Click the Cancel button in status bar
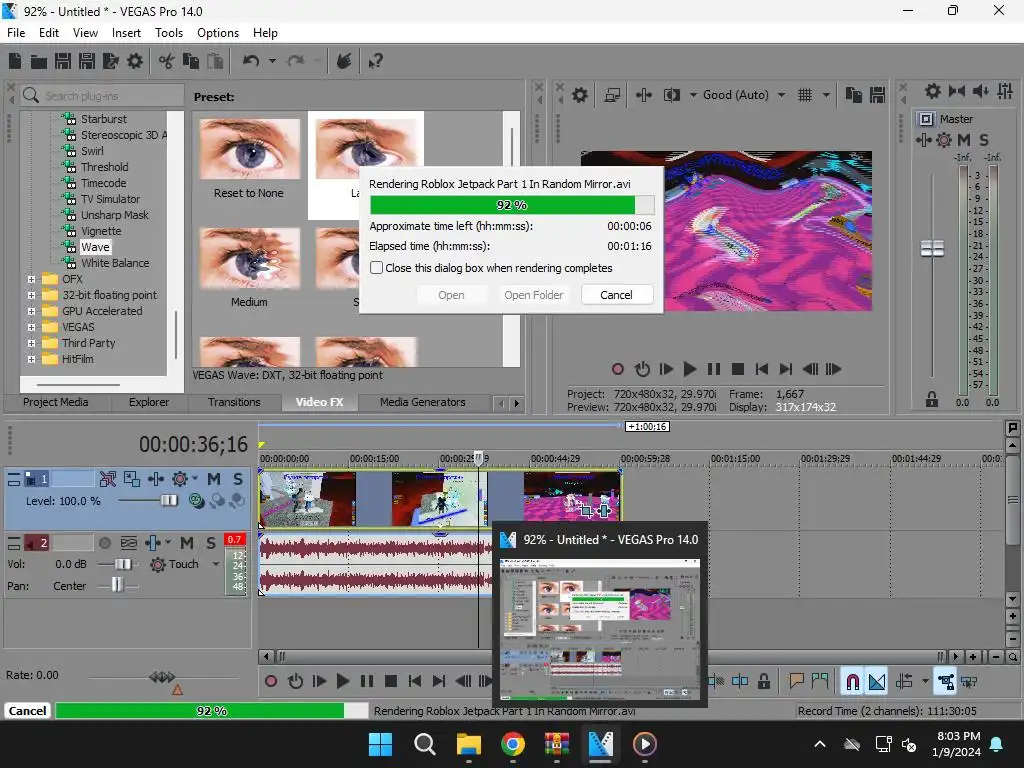 coord(27,711)
